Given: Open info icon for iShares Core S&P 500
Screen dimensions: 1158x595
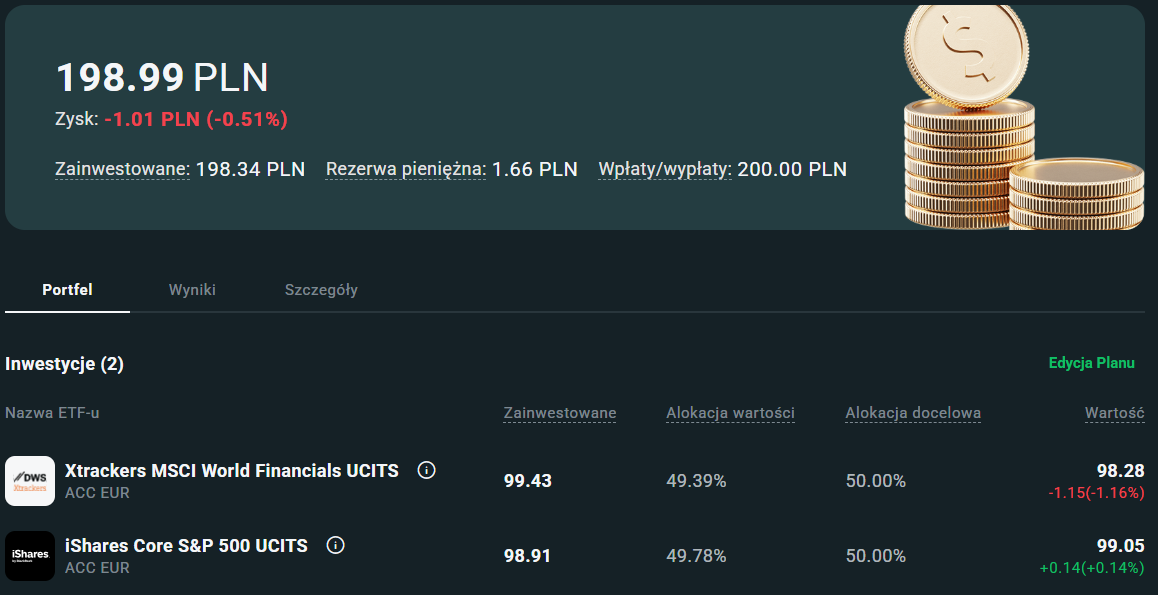Looking at the screenshot, I should click(x=336, y=545).
